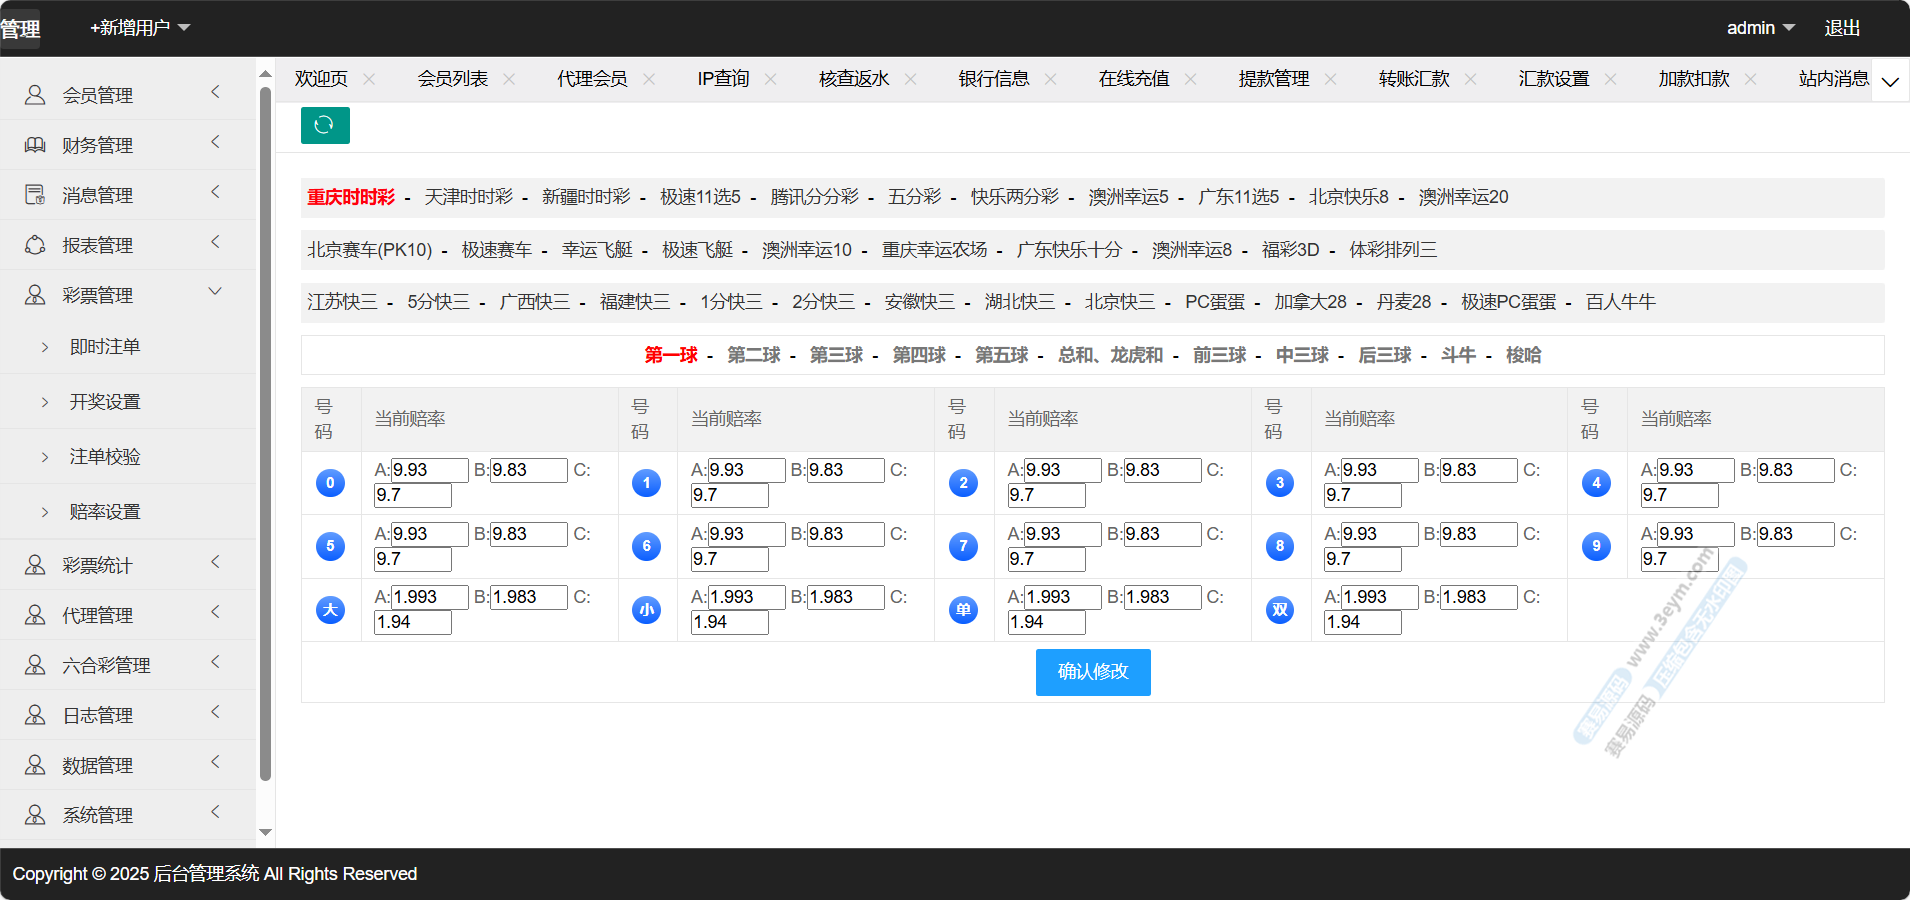1910x900 pixels.
Task: Click the 消息管理 document icon
Action: pos(35,195)
